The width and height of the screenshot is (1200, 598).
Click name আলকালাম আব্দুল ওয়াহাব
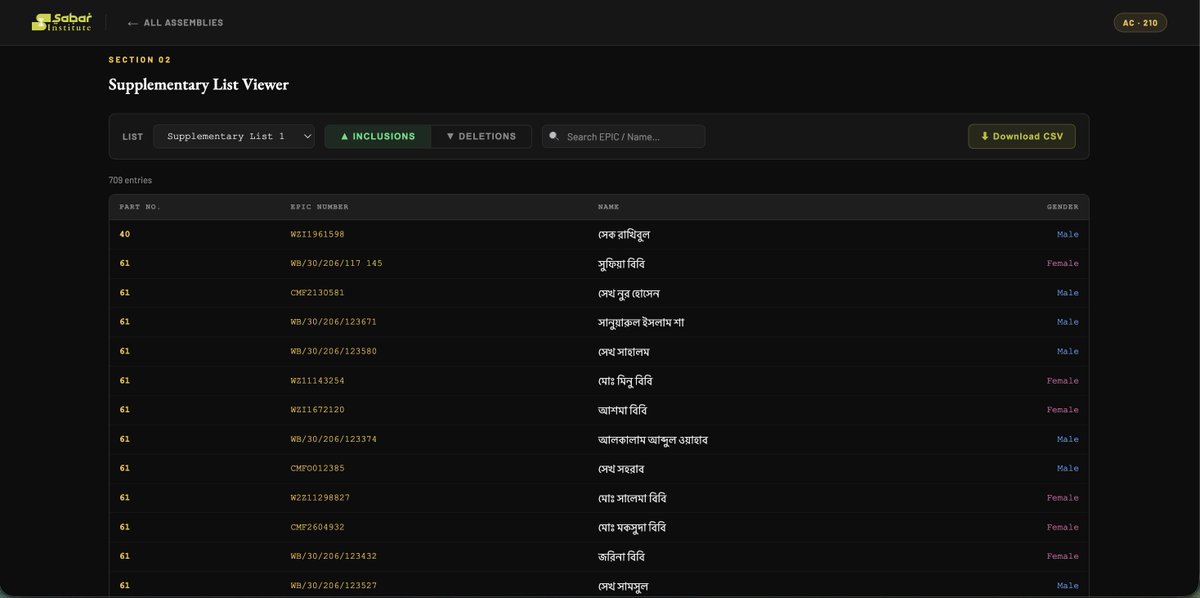tap(652, 439)
